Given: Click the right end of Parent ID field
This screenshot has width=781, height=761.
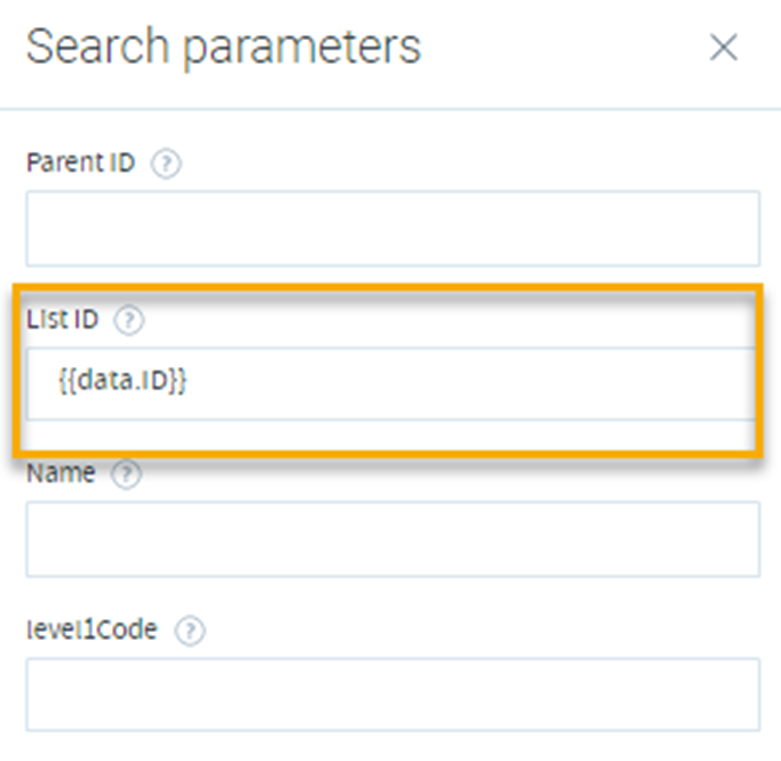Looking at the screenshot, I should click(745, 229).
